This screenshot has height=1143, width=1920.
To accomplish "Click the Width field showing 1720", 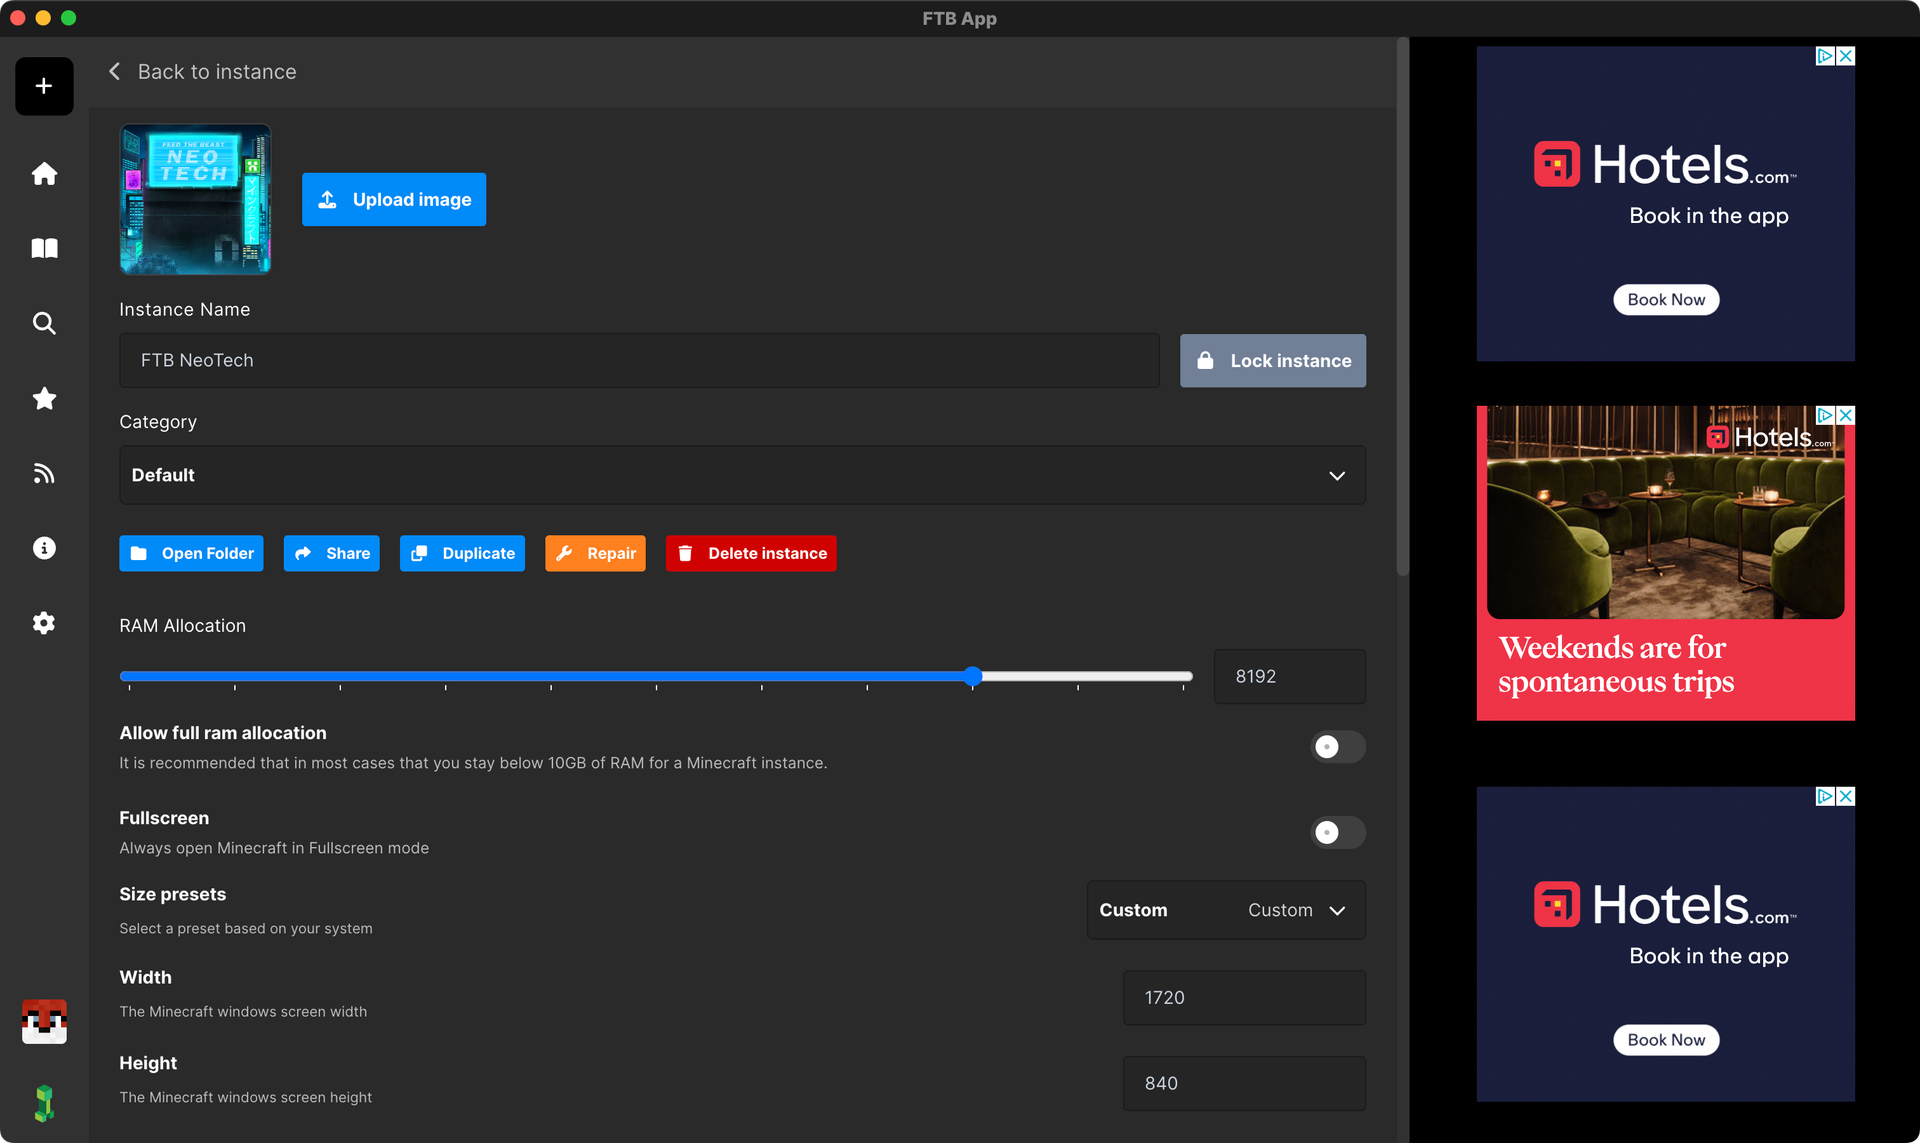I will click(x=1244, y=998).
